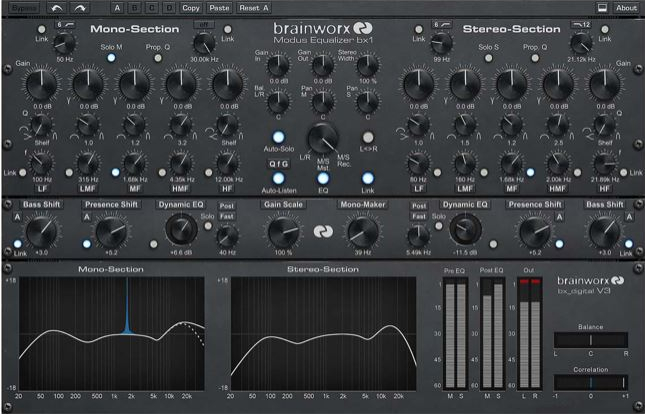The image size is (645, 414).
Task: Click mode A selector of left Bass Shift
Action: (17, 217)
